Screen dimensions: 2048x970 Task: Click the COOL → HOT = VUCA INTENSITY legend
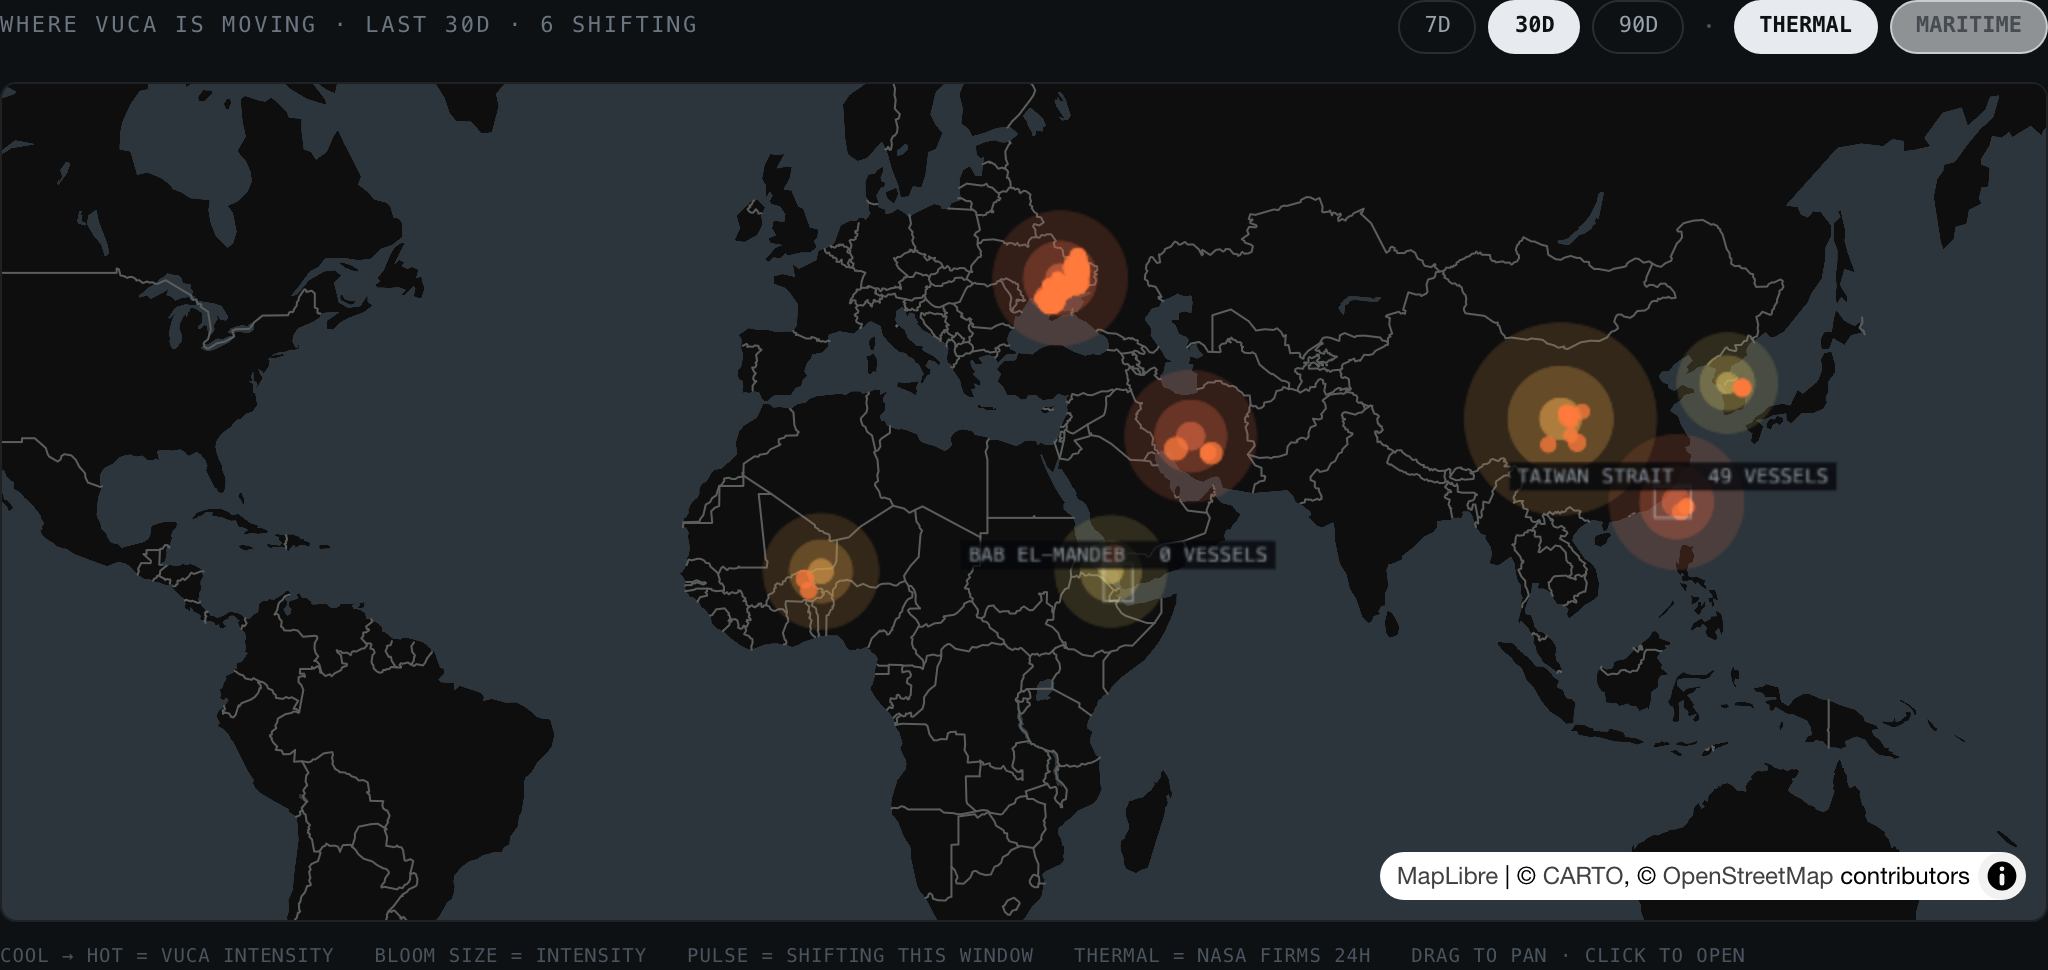(166, 955)
